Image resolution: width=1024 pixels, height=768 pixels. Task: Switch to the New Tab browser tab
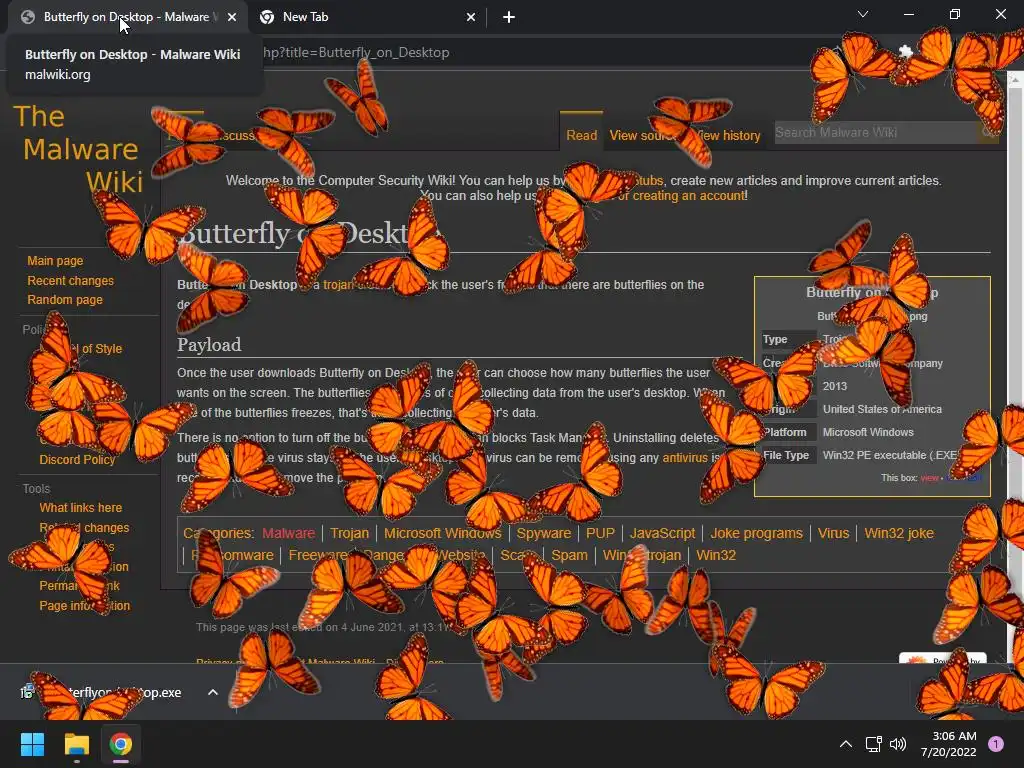pyautogui.click(x=367, y=17)
